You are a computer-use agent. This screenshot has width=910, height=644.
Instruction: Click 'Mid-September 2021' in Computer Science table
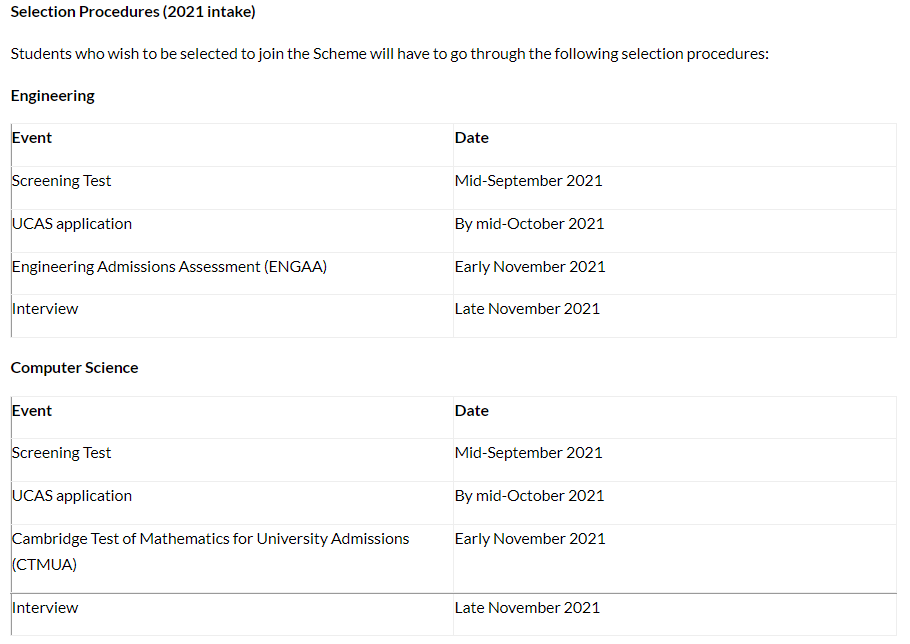(x=529, y=453)
